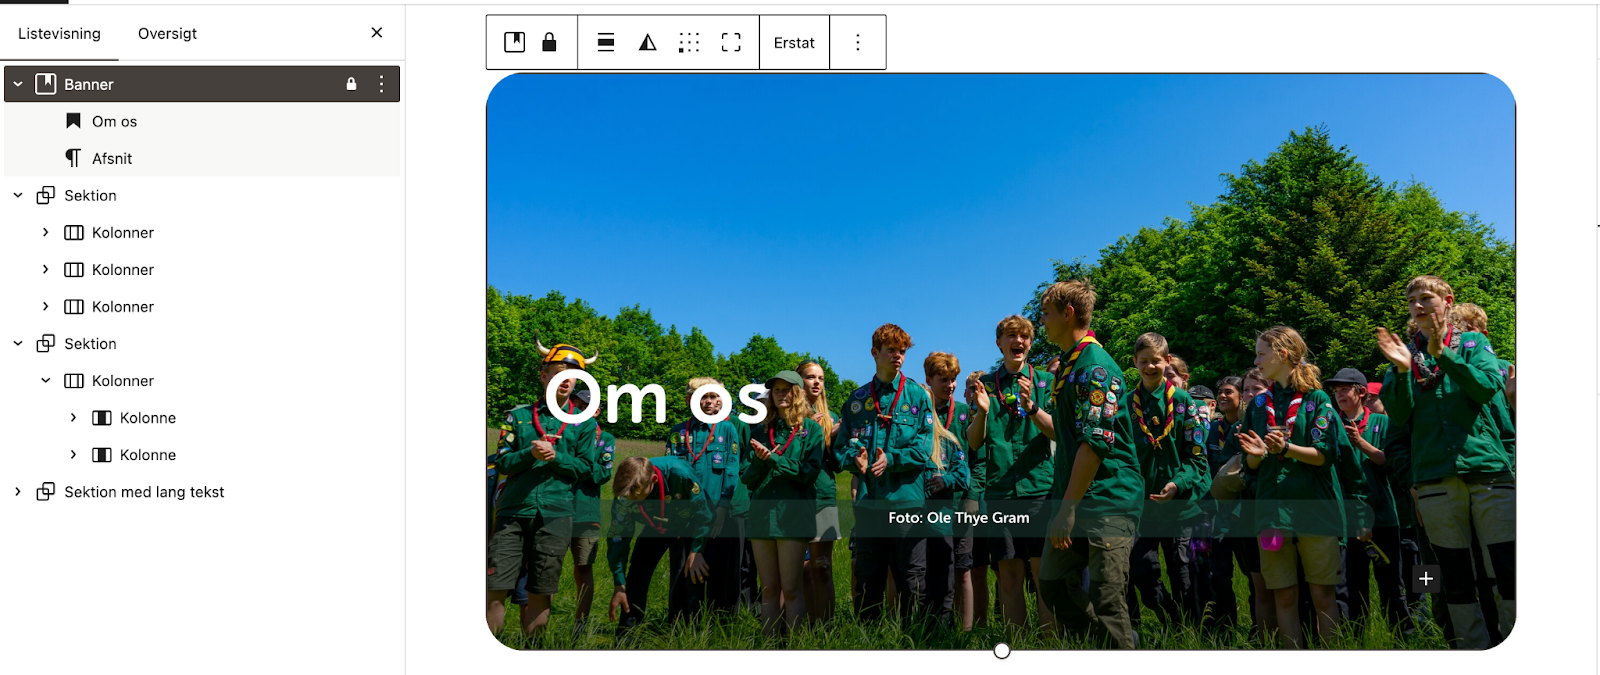Click the lock icon in block toolbar
Viewport: 1600px width, 675px height.
549,42
